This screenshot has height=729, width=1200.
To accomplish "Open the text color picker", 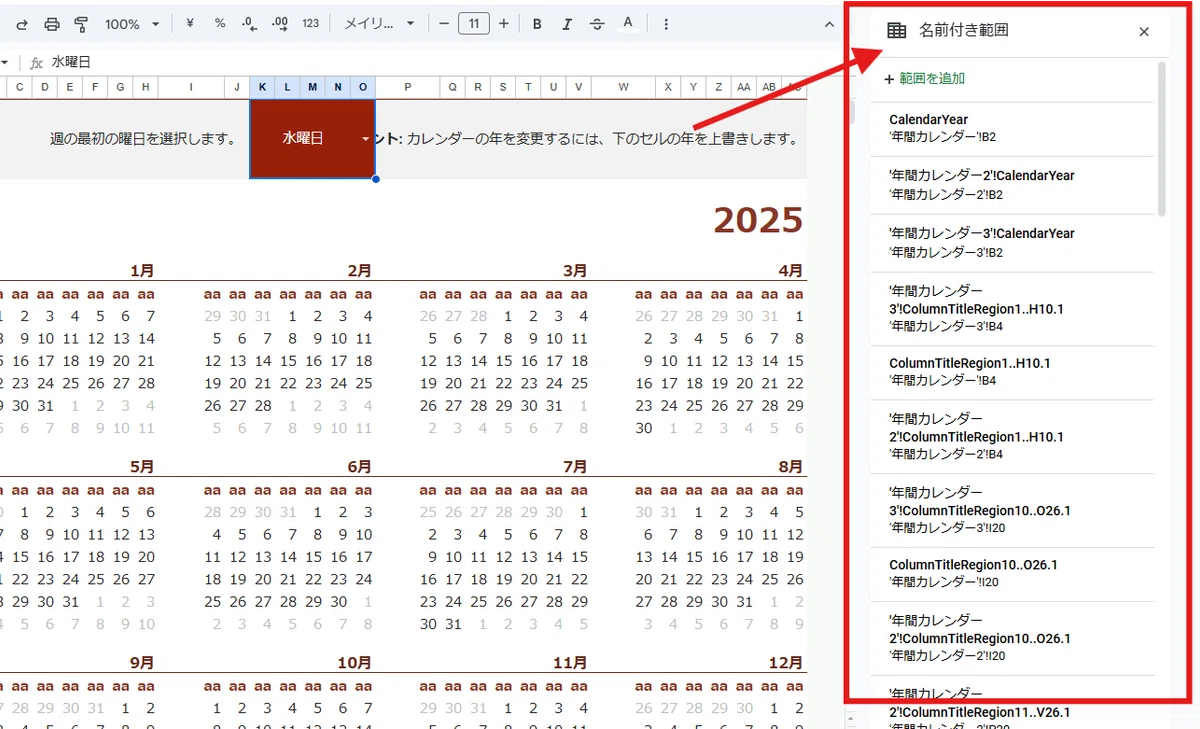I will coord(628,23).
